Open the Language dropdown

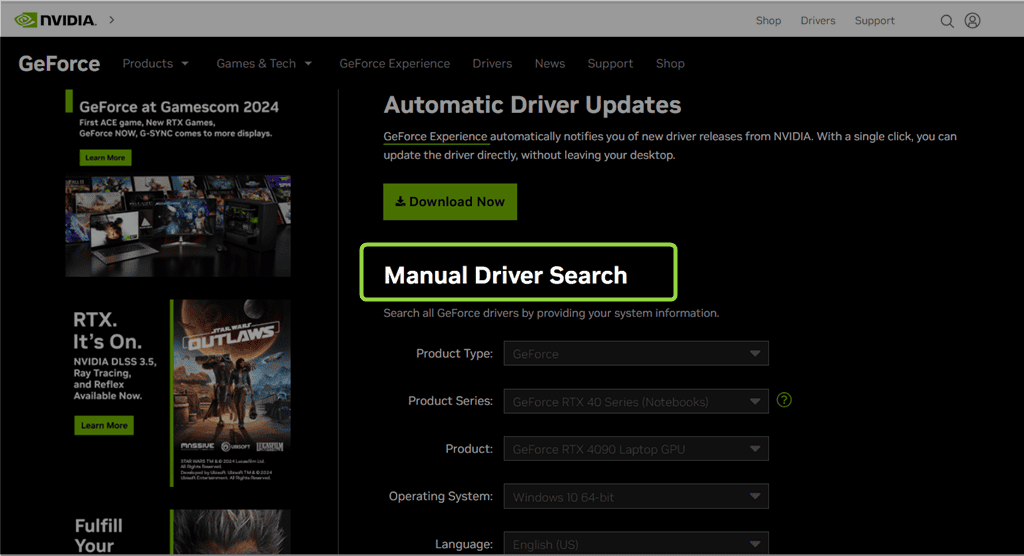[636, 543]
